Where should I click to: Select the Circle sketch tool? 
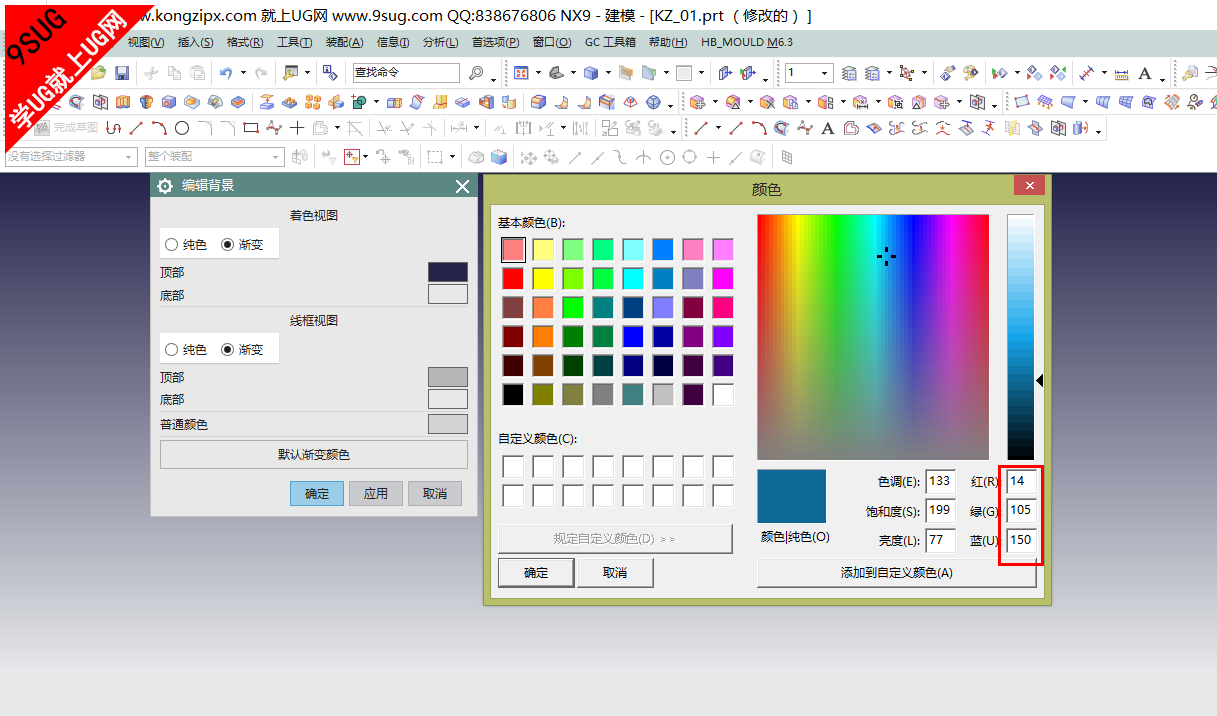[x=182, y=128]
